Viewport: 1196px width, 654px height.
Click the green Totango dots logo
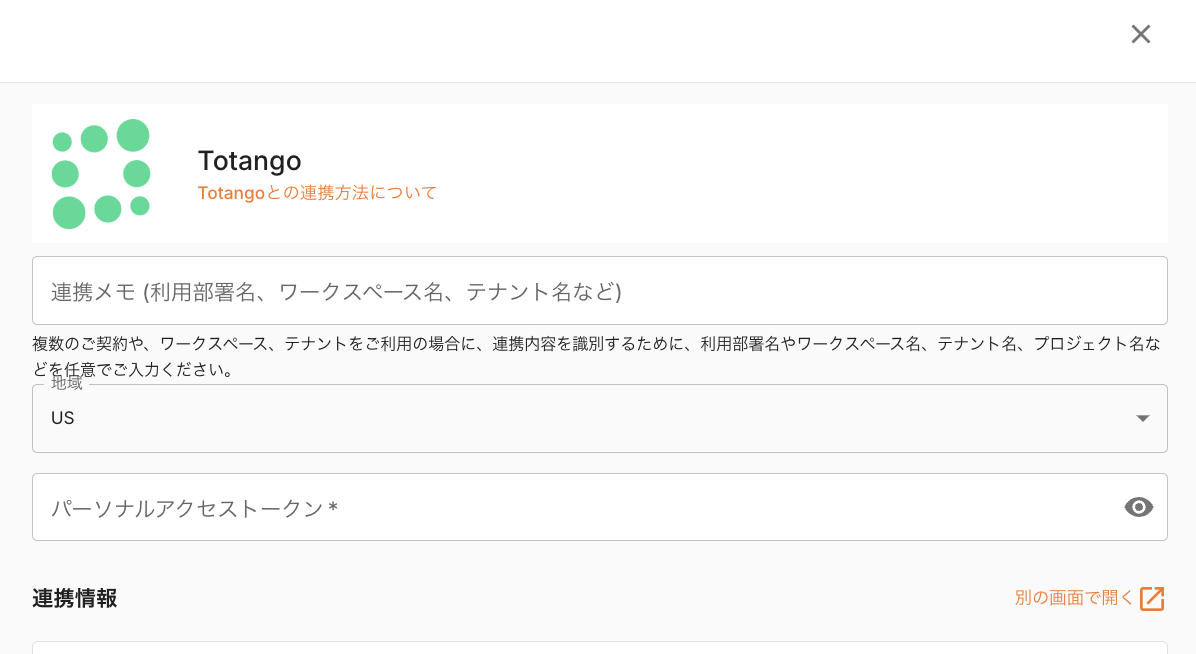[x=101, y=174]
